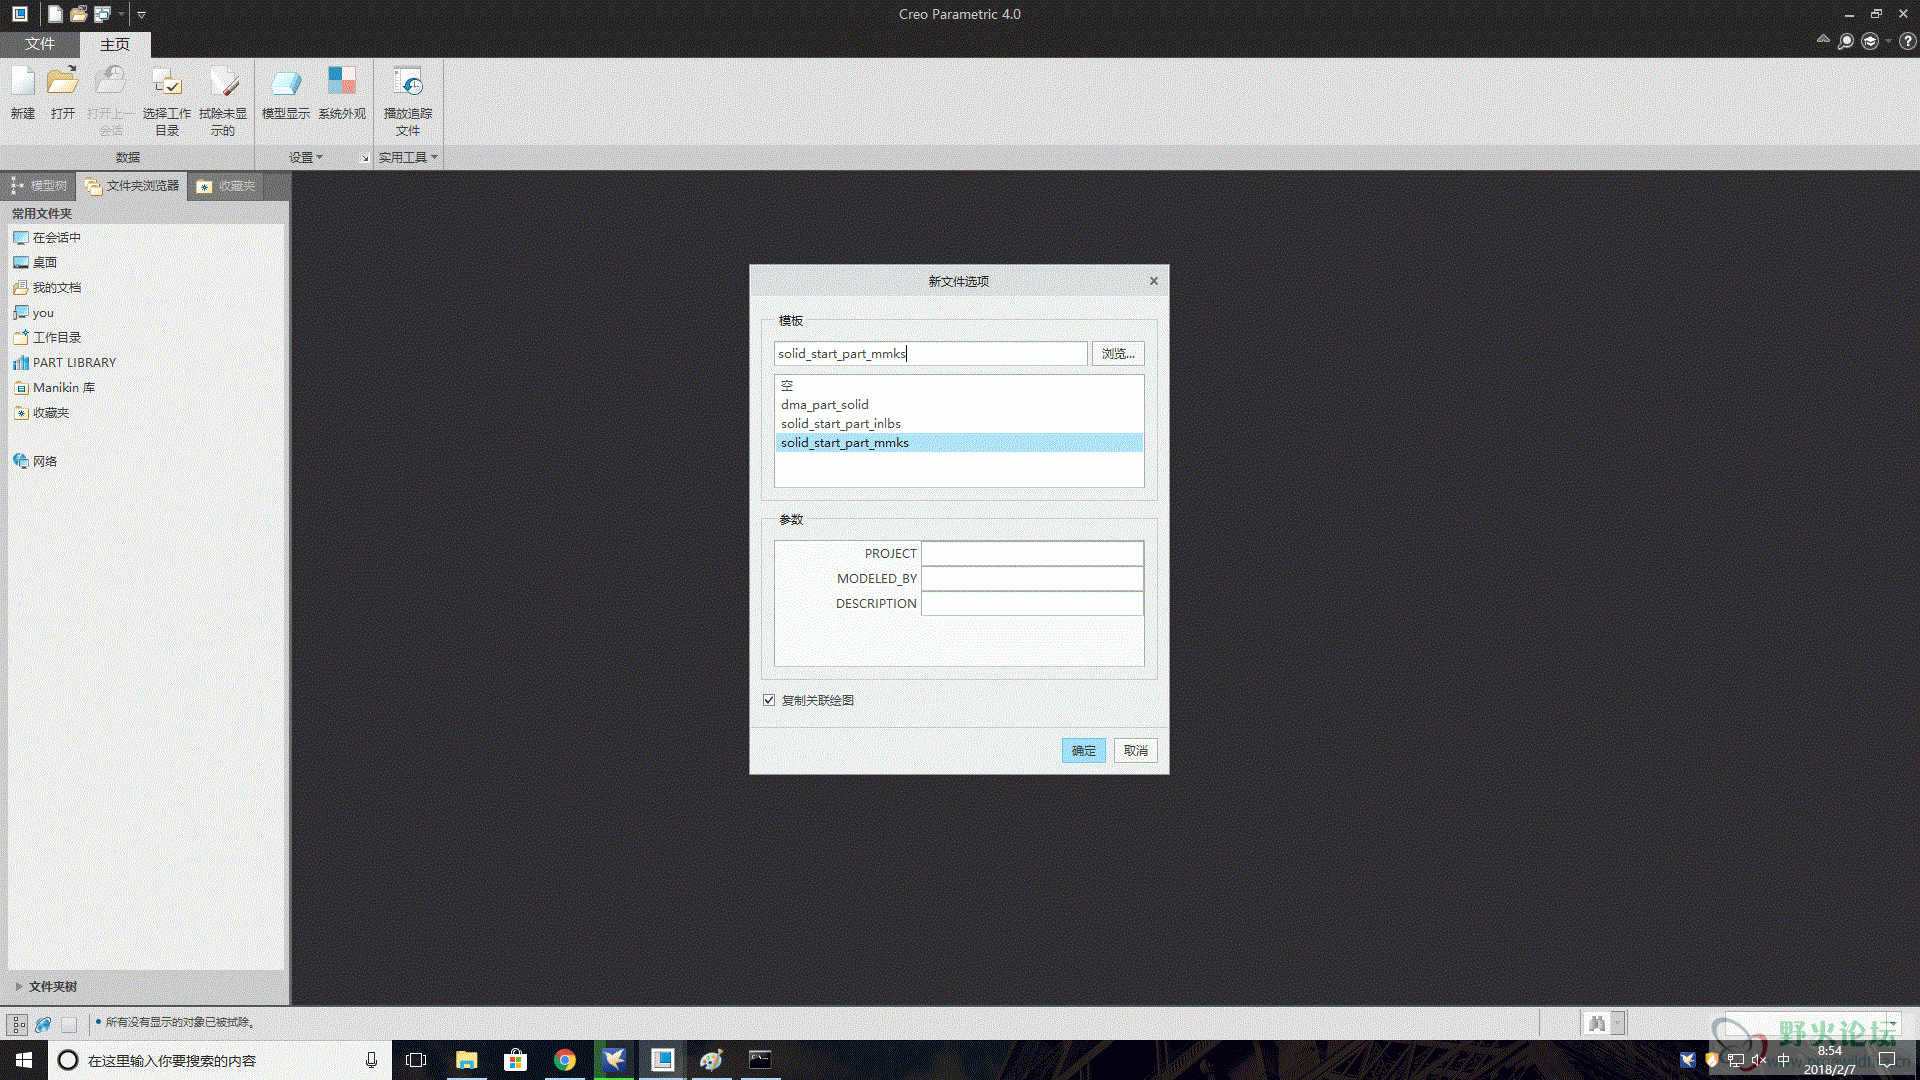Open 桌面 desktop folder in navigator
Image resolution: width=1920 pixels, height=1080 pixels.
[x=35, y=263]
